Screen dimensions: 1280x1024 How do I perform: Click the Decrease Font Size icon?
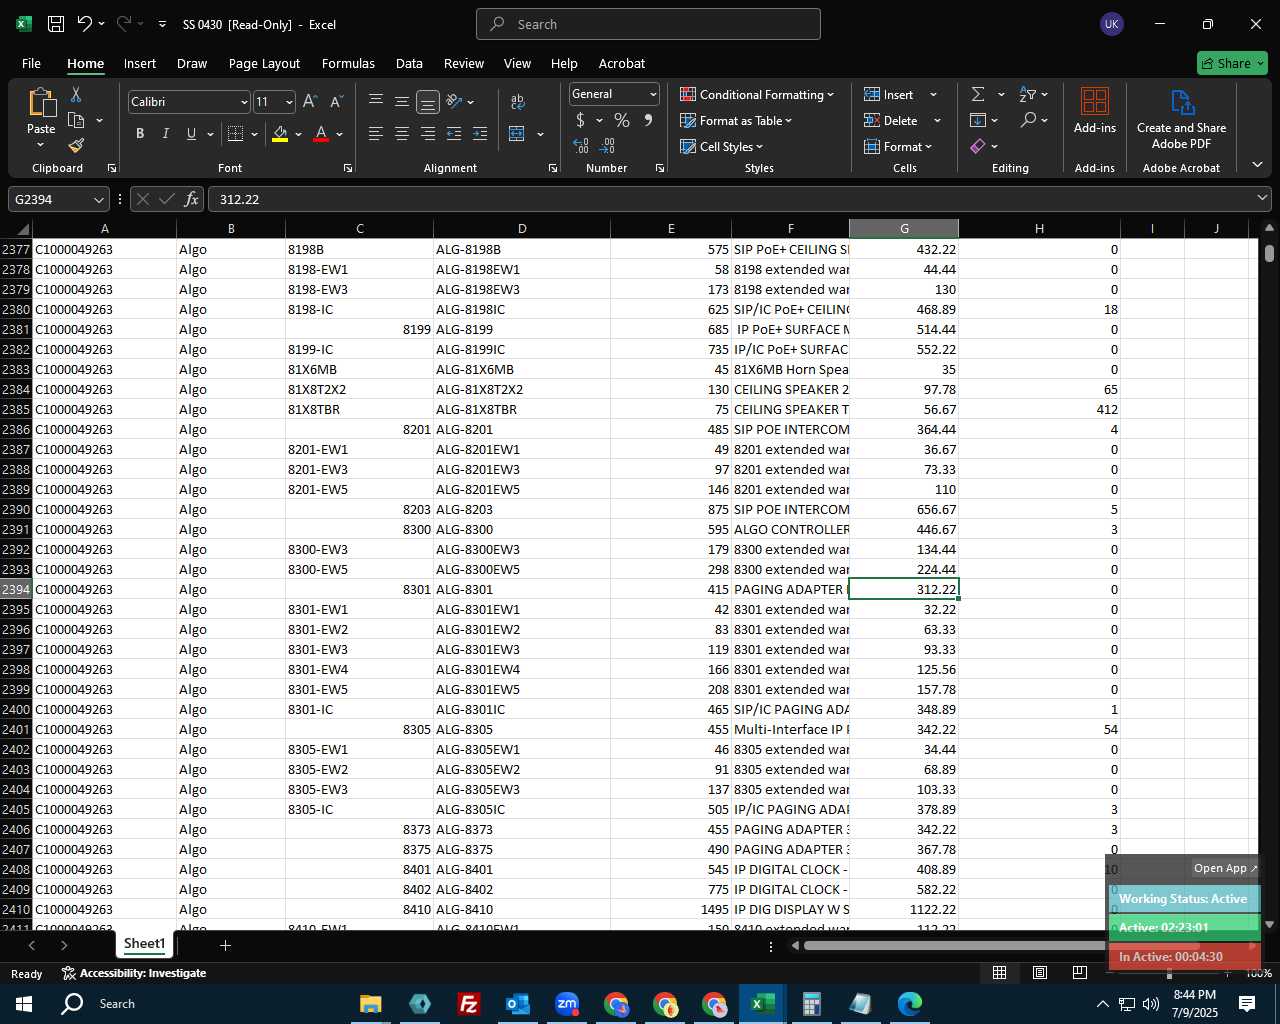pos(336,102)
